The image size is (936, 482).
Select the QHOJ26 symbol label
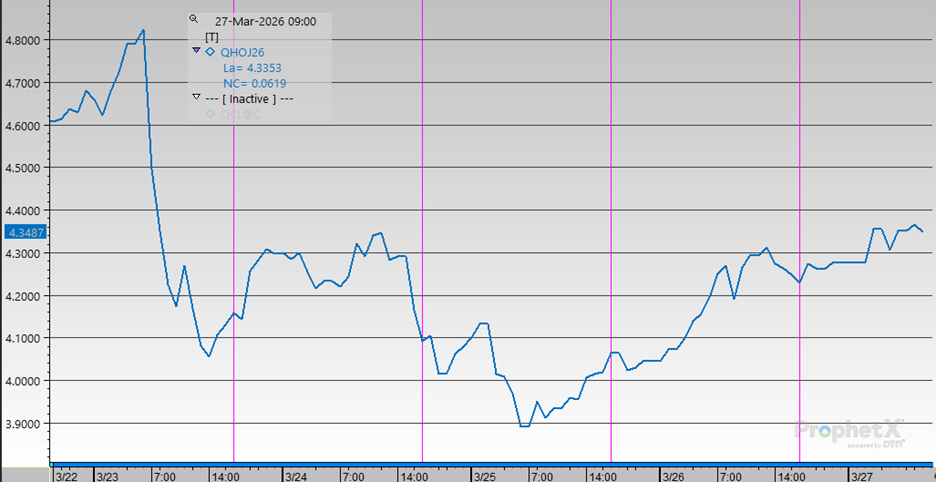coord(241,51)
